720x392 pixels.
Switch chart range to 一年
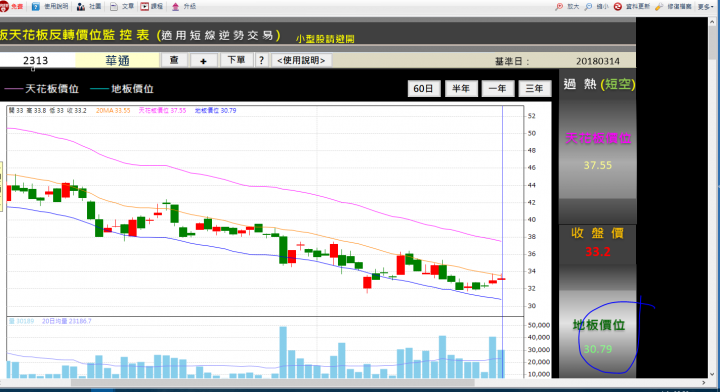(x=498, y=89)
